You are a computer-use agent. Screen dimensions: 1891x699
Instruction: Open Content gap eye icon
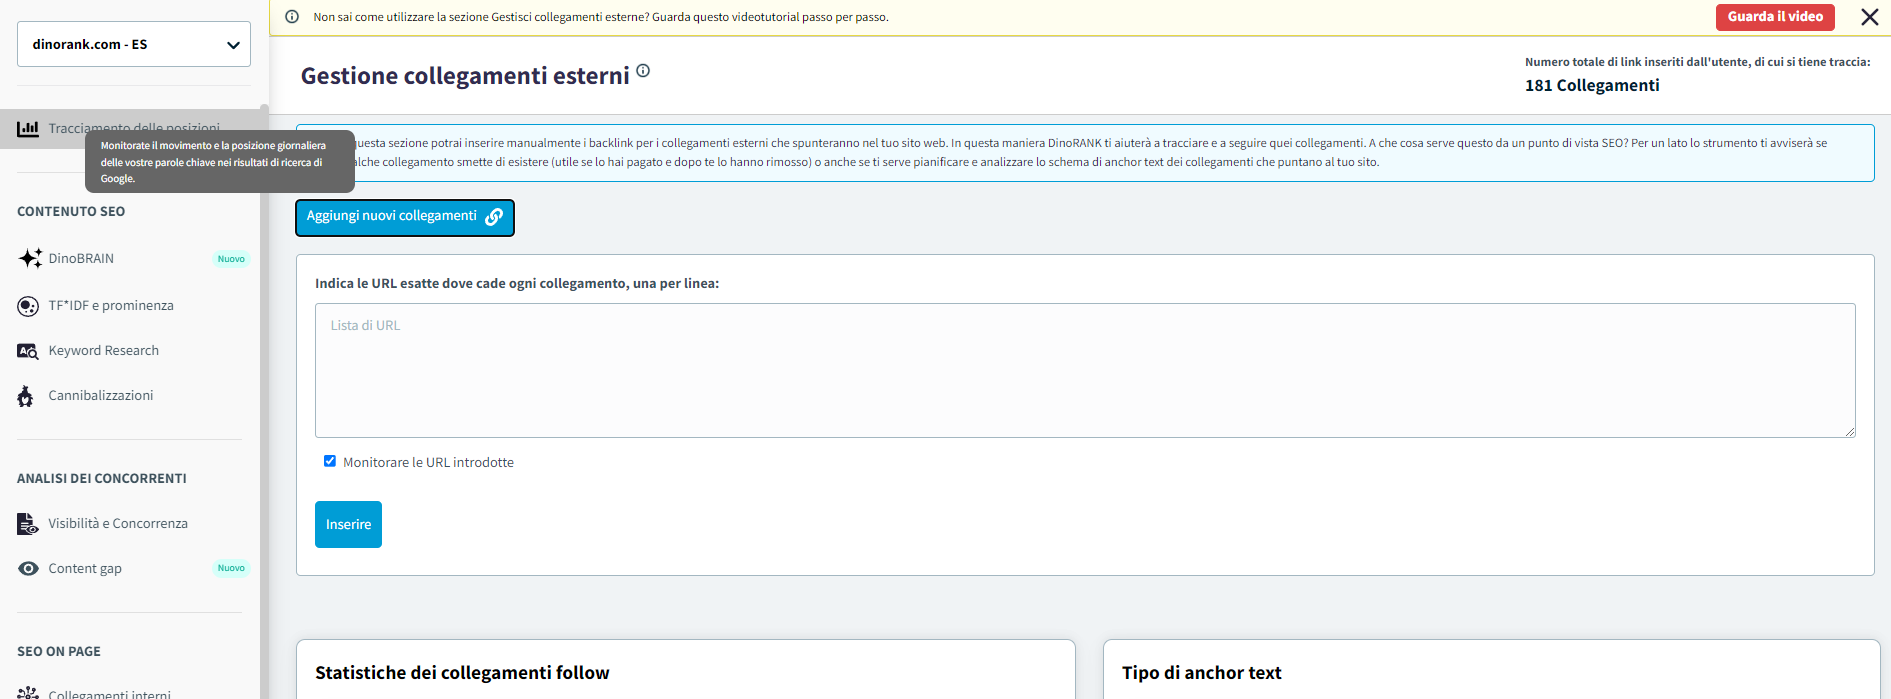point(28,568)
